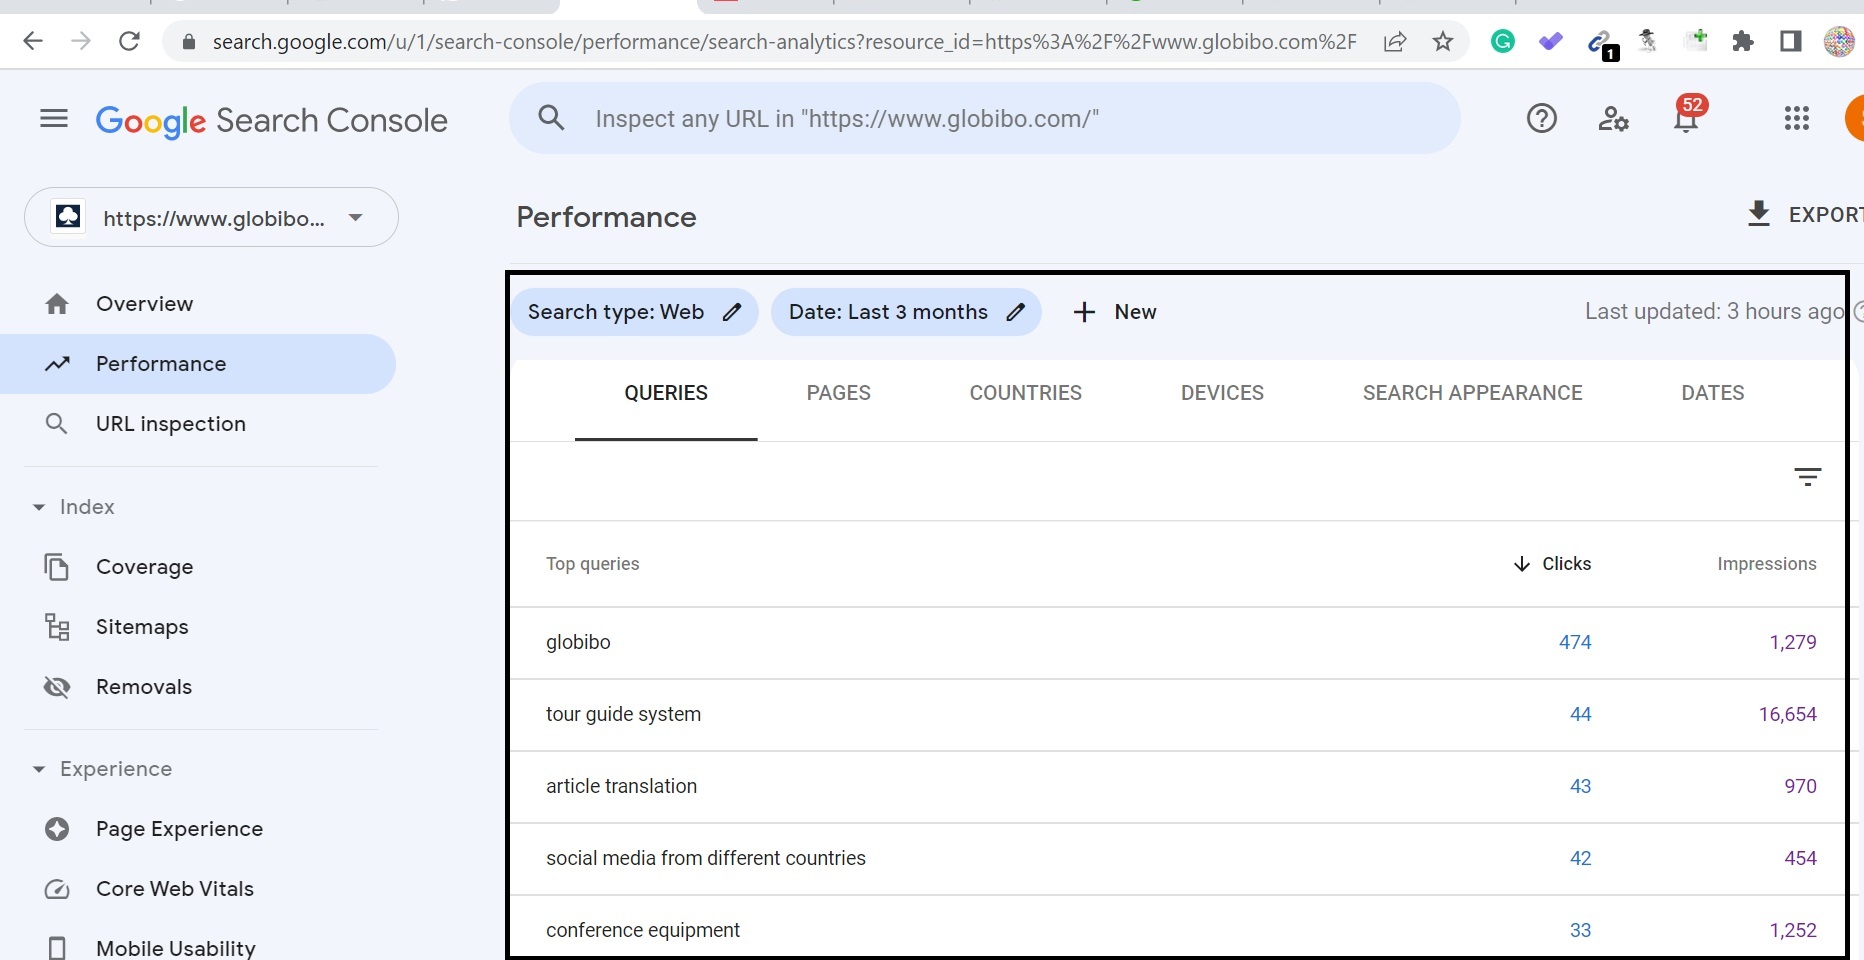Sort by the Impressions column header
The width and height of the screenshot is (1864, 960).
coord(1767,564)
